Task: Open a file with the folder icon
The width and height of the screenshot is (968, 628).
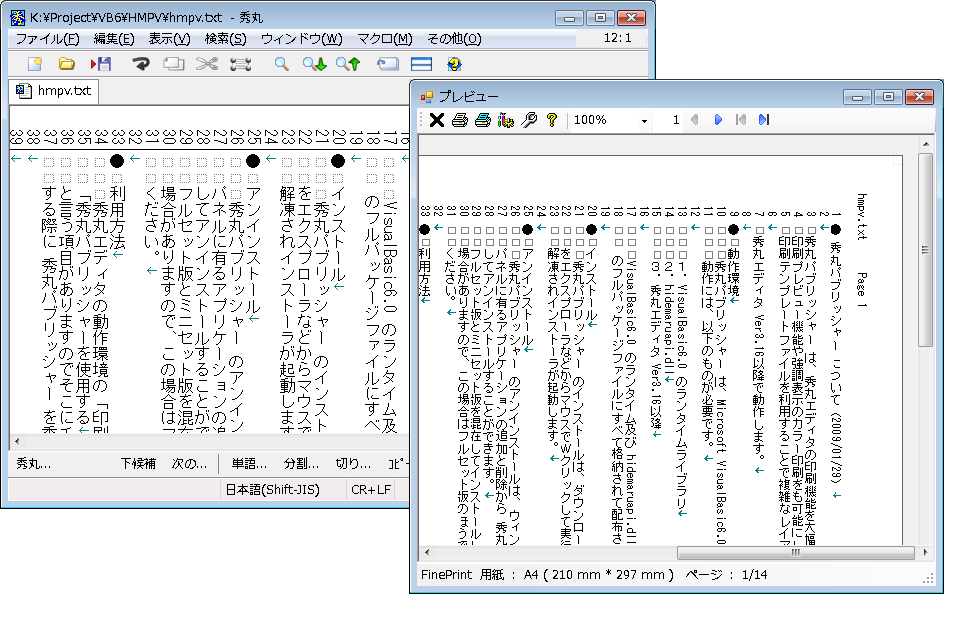Action: pyautogui.click(x=67, y=64)
